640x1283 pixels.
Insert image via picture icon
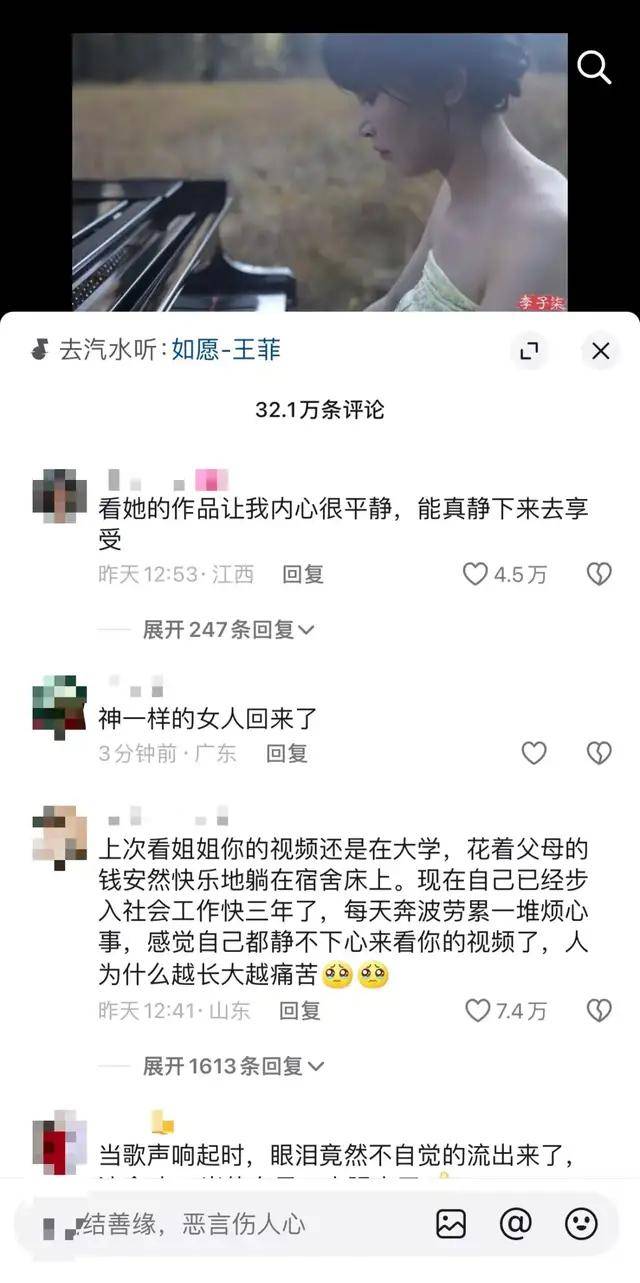pyautogui.click(x=451, y=1224)
